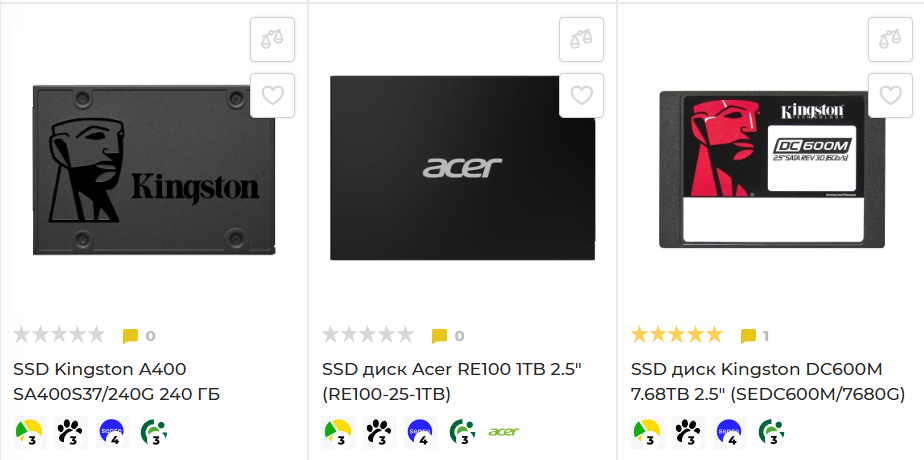Click the five-star rating on Kingston DC600M

click(x=676, y=335)
